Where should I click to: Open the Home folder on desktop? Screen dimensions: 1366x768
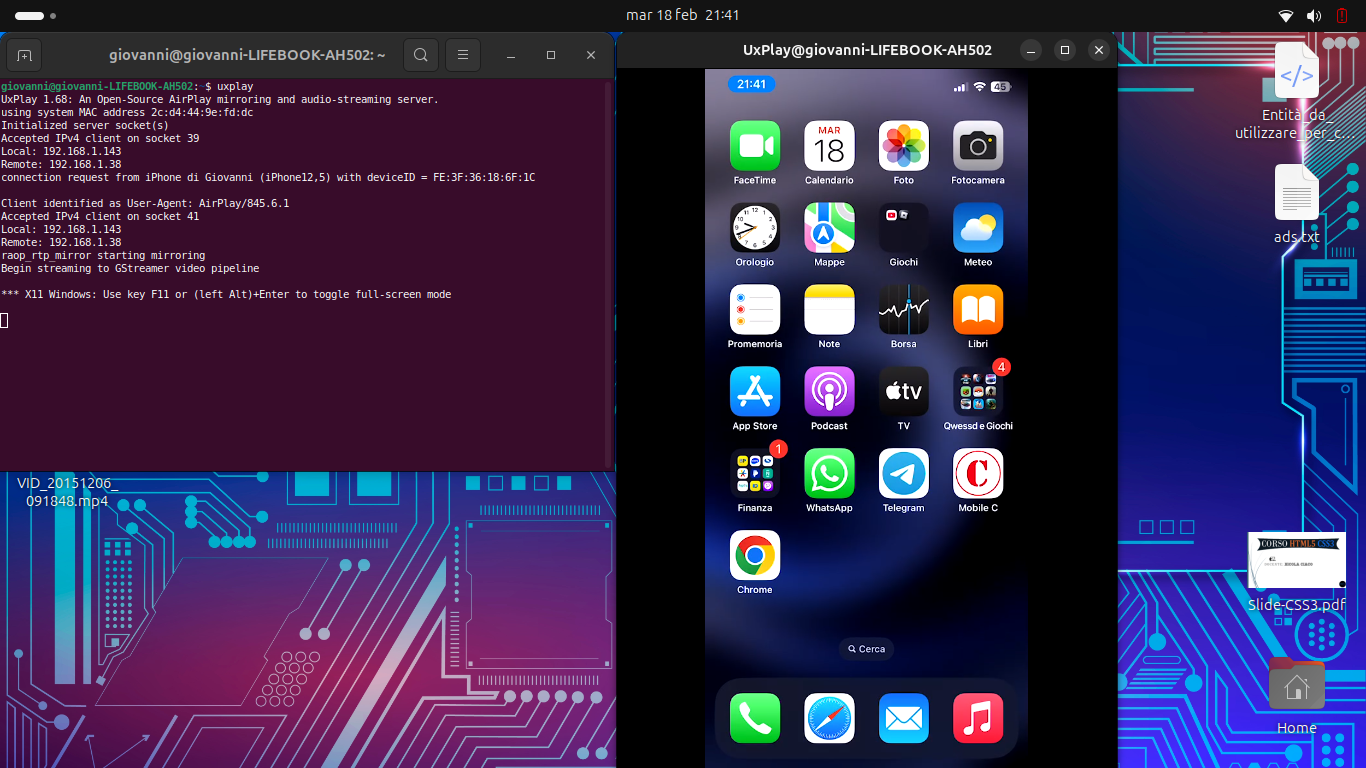(1297, 696)
